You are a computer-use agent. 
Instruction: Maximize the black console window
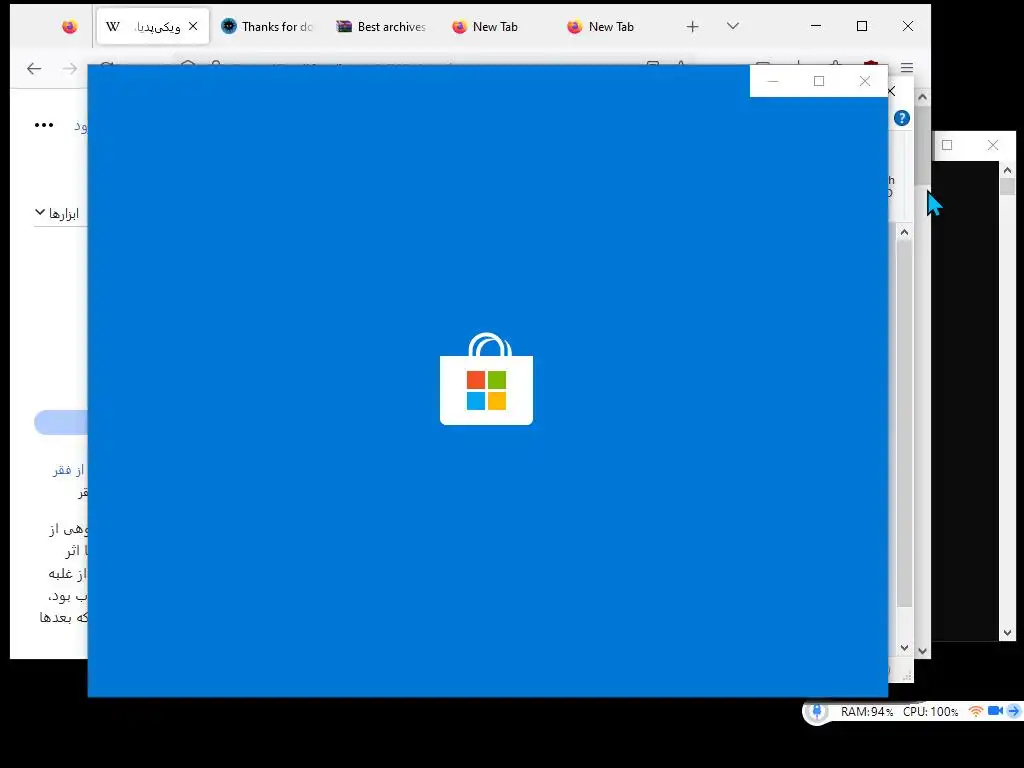tap(947, 145)
